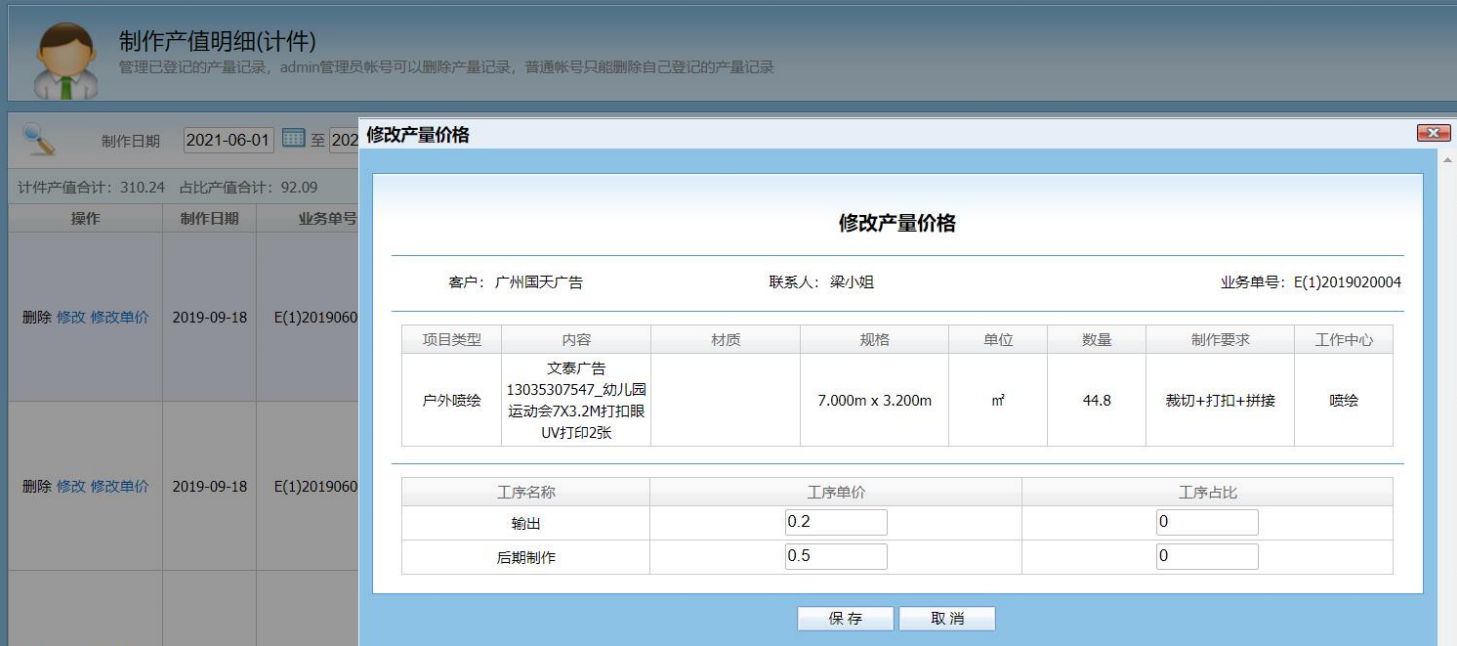Open the calendar picker beside start date
The width and height of the screenshot is (1457, 646).
(x=291, y=140)
